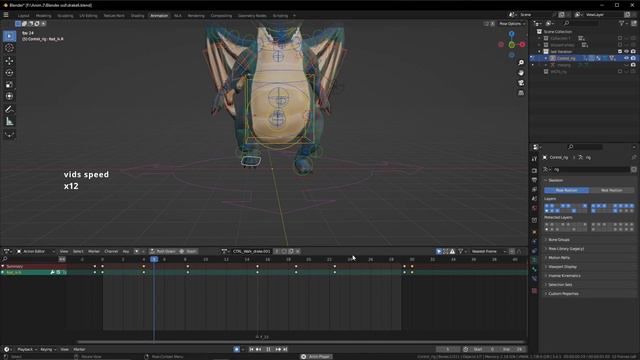Viewport: 640px width, 360px height.
Task: Toggle Control_rig visibility eye in outliner
Action: click(626, 58)
